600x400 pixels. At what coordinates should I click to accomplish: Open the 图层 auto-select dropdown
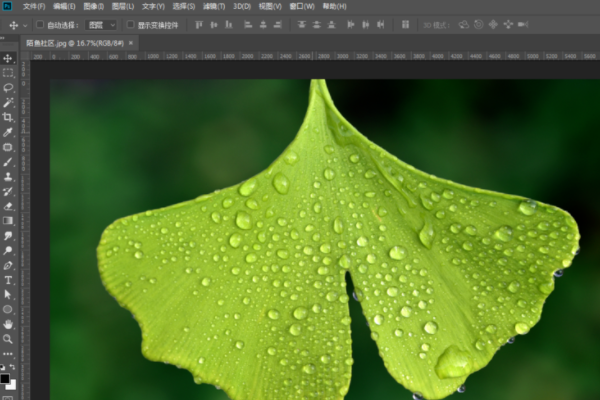tap(101, 25)
